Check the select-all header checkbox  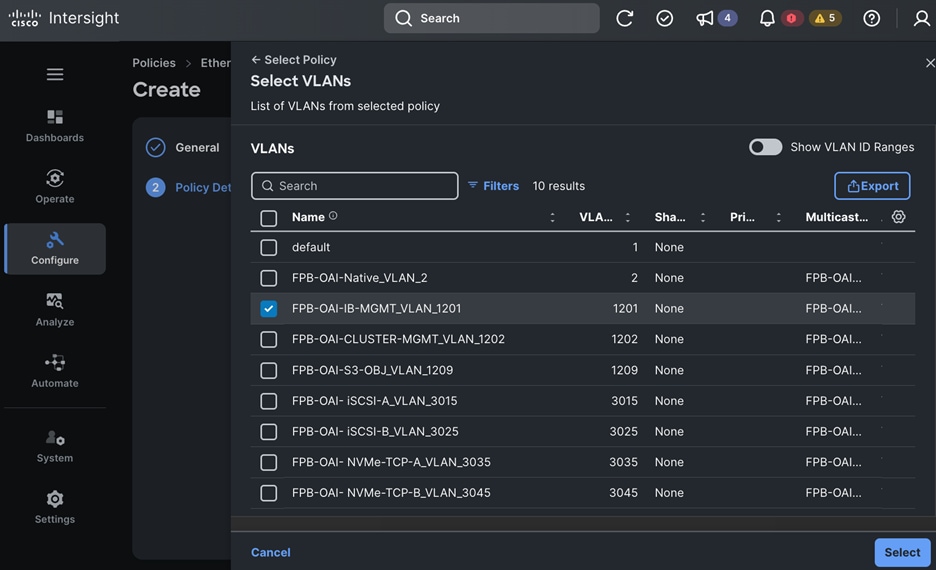pyautogui.click(x=269, y=218)
